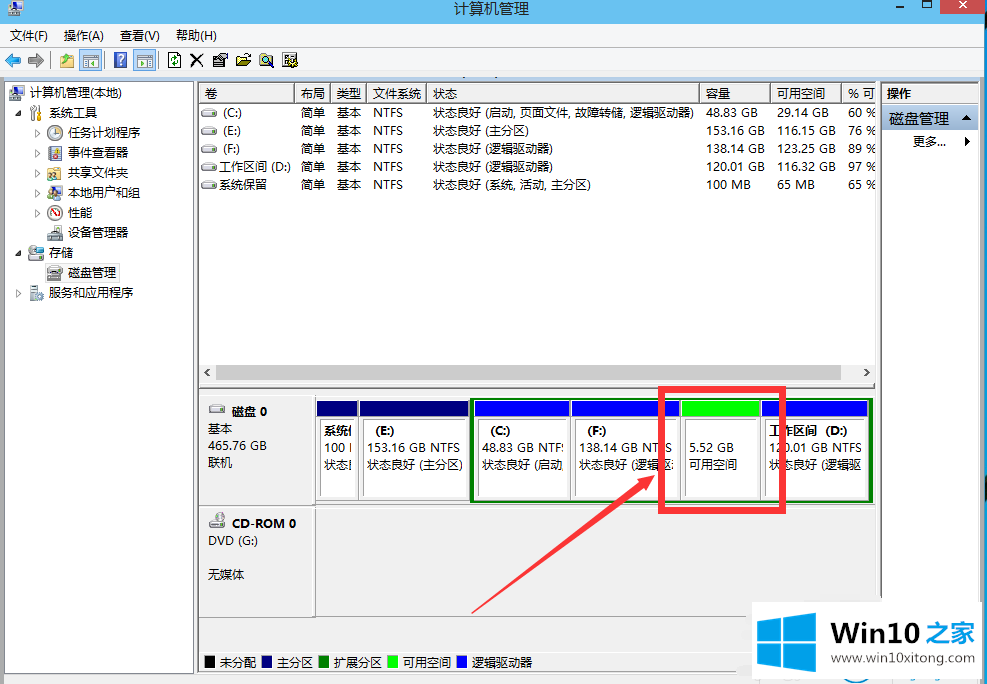
Task: Click the black X delete toolbar icon
Action: click(x=197, y=60)
